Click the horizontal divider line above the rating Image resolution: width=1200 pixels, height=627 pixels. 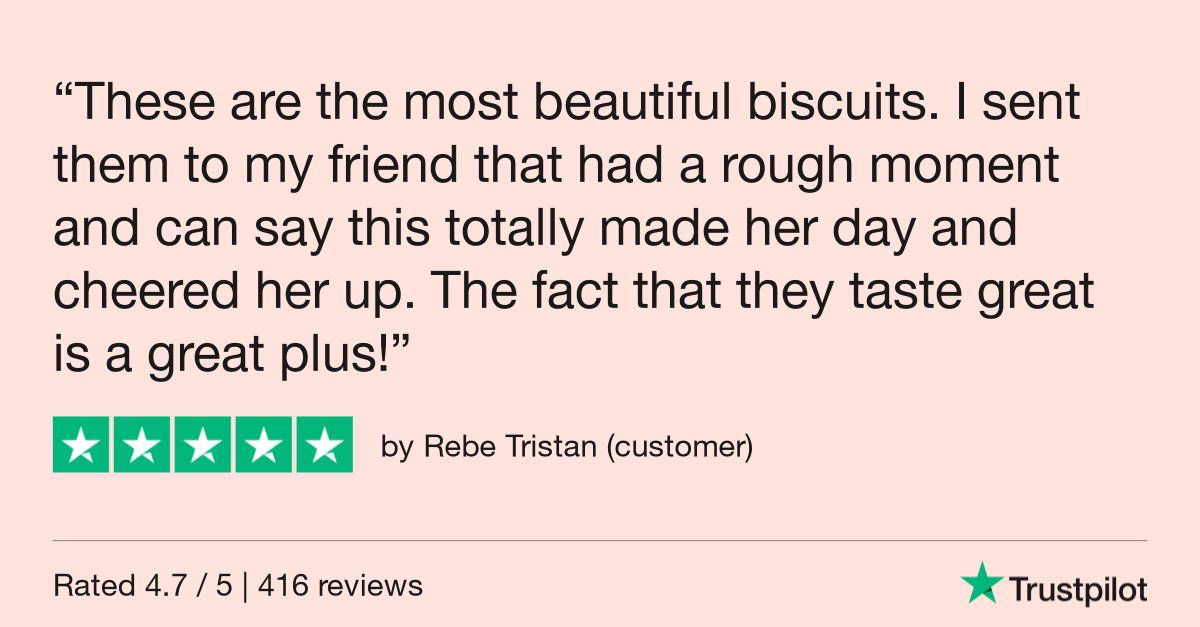click(600, 541)
